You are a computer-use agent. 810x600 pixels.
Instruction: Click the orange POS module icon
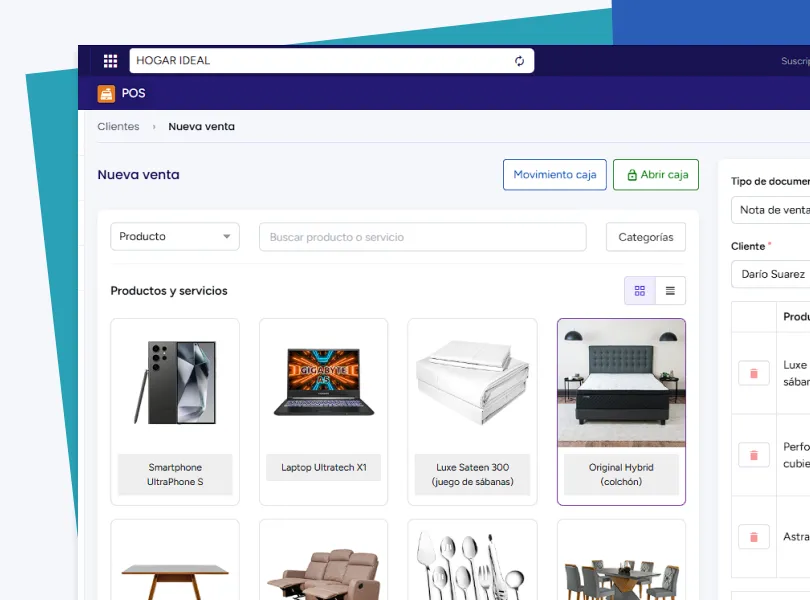pos(106,94)
